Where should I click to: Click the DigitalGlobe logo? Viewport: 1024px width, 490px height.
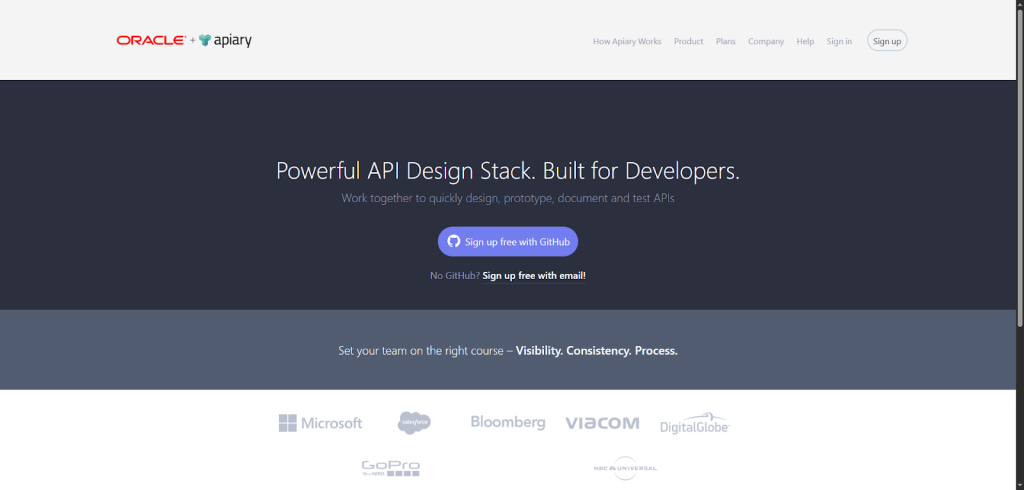695,423
